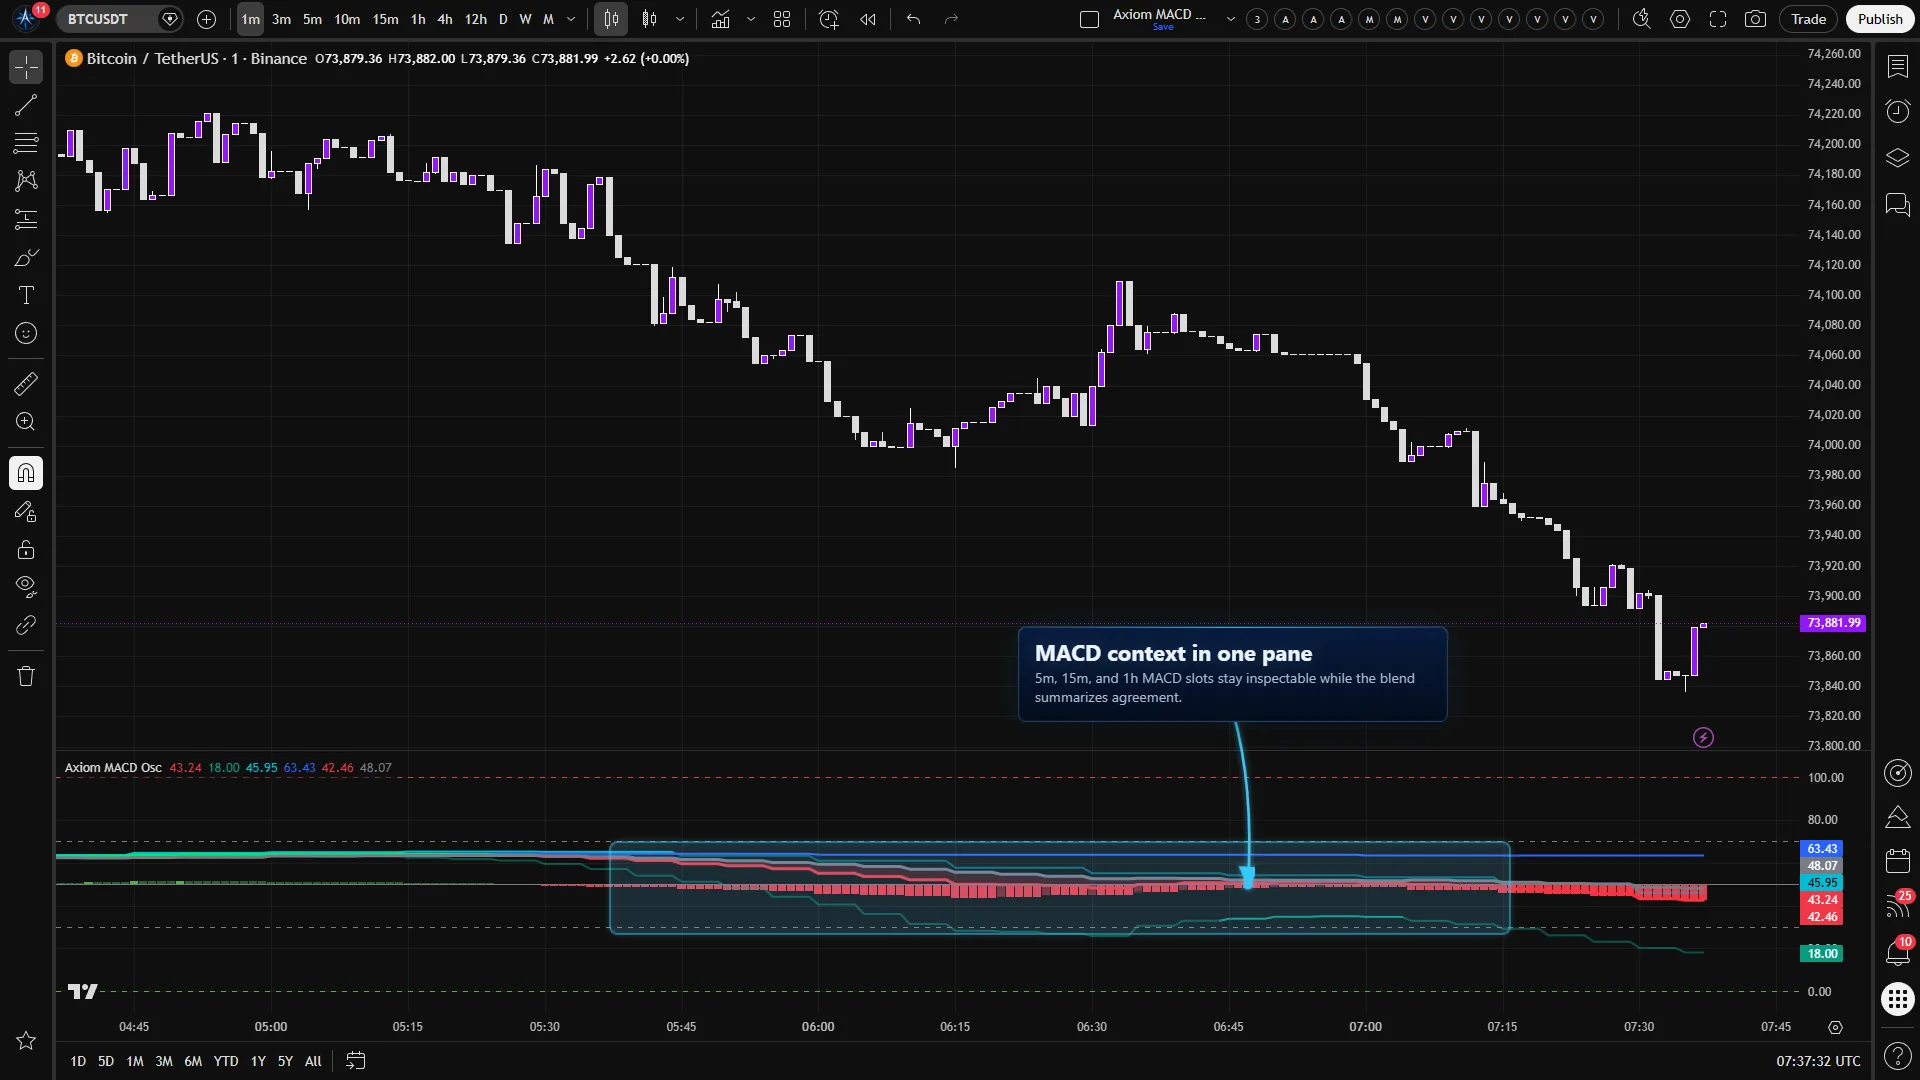Toggle stay in drawing mode pencil-lock
Image resolution: width=1920 pixels, height=1080 pixels.
point(26,512)
